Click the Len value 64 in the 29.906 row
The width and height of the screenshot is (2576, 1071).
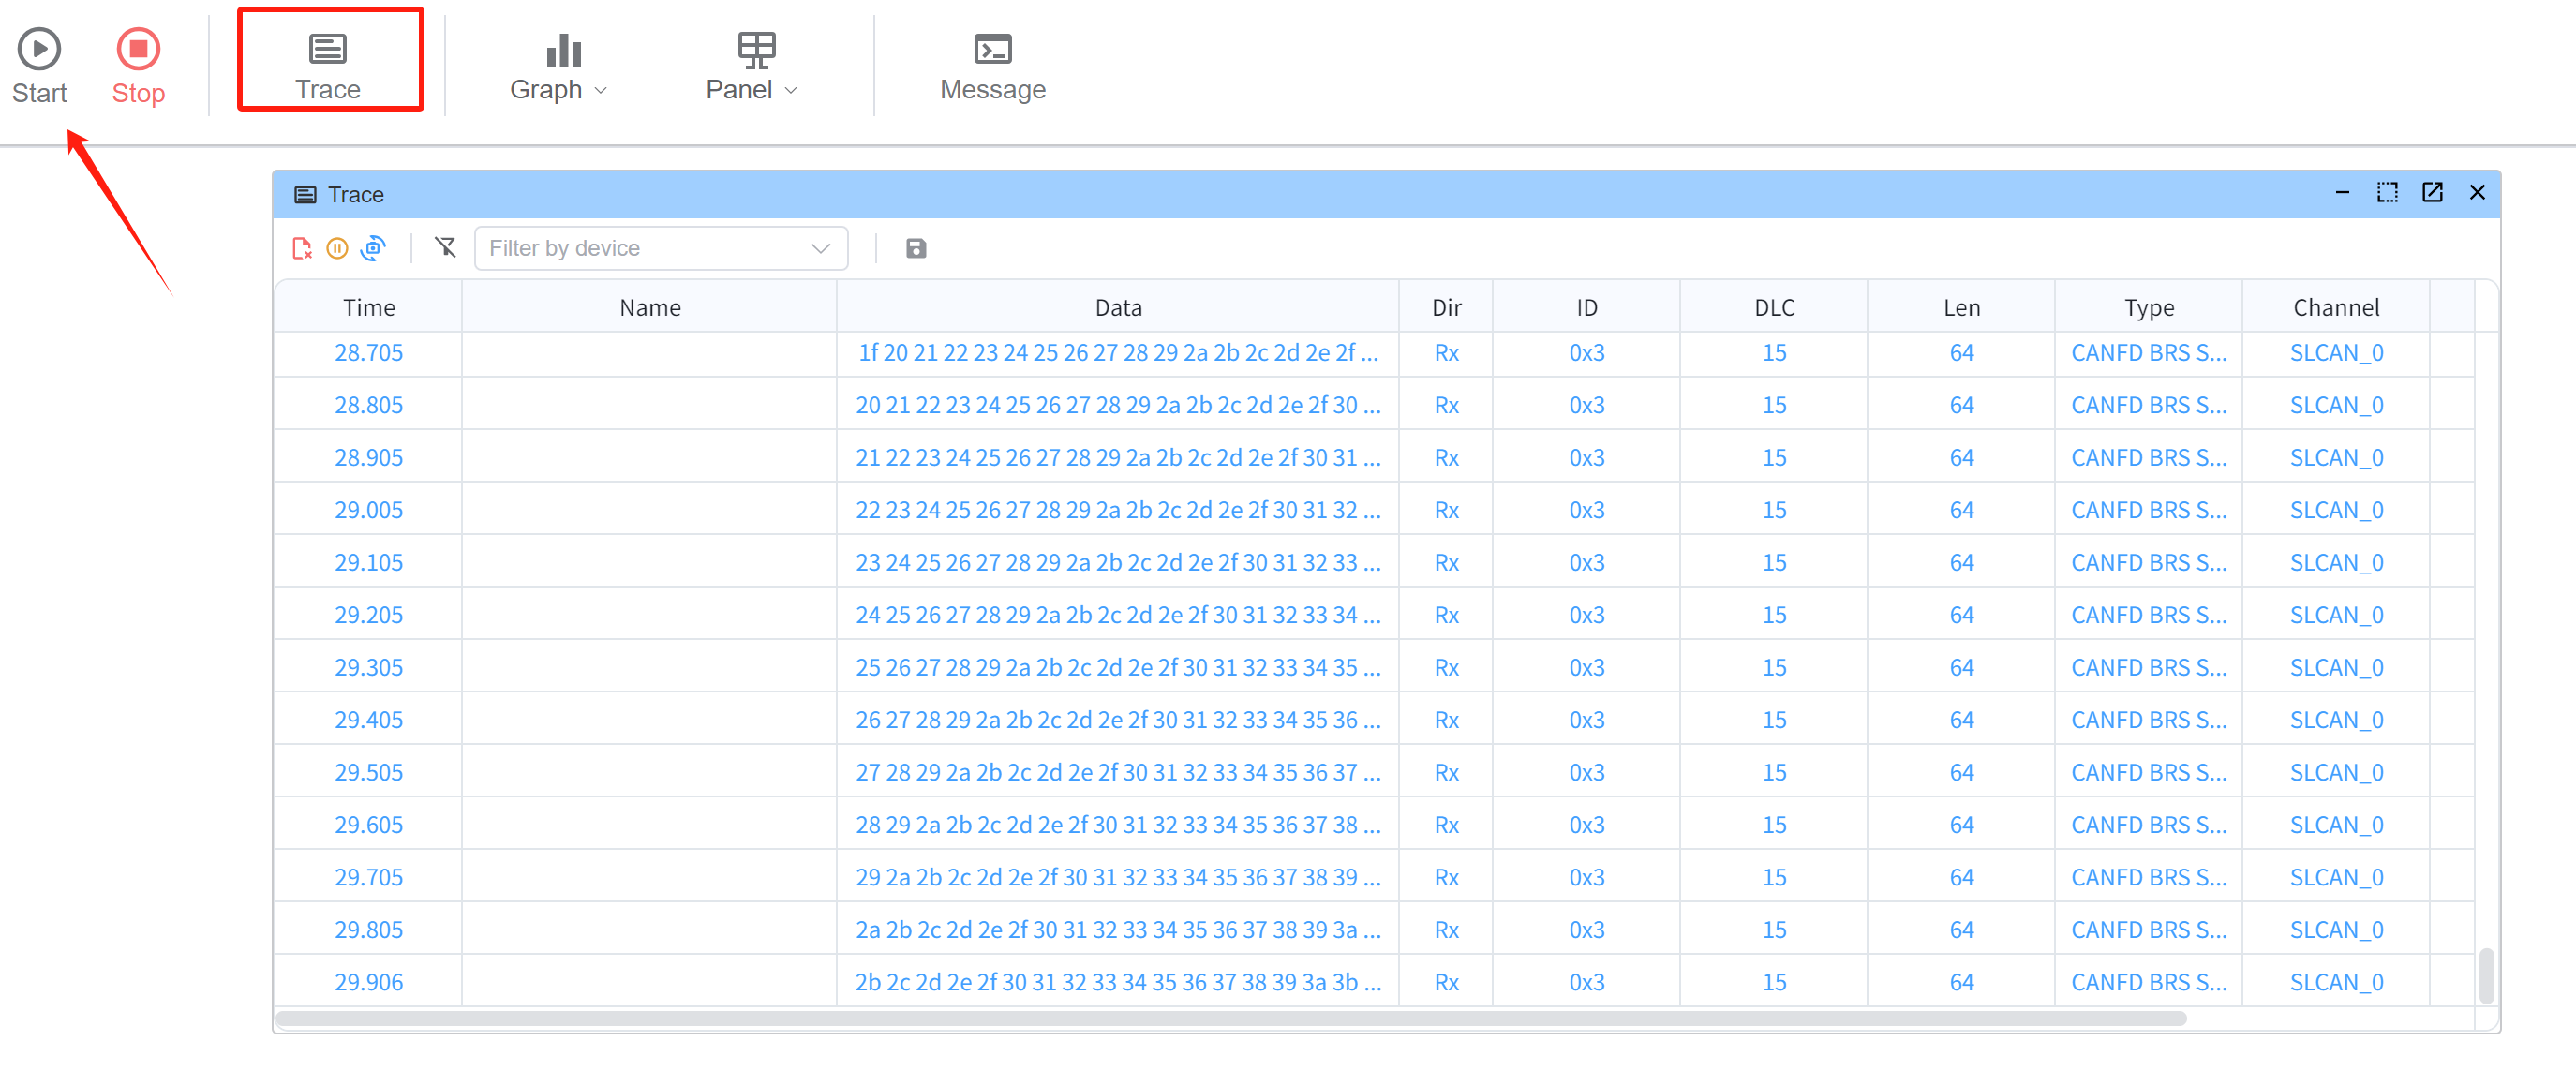(x=1962, y=983)
